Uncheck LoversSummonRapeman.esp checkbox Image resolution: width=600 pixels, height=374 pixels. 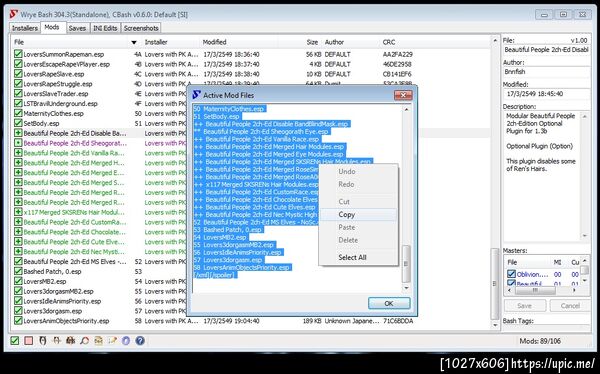coord(18,54)
